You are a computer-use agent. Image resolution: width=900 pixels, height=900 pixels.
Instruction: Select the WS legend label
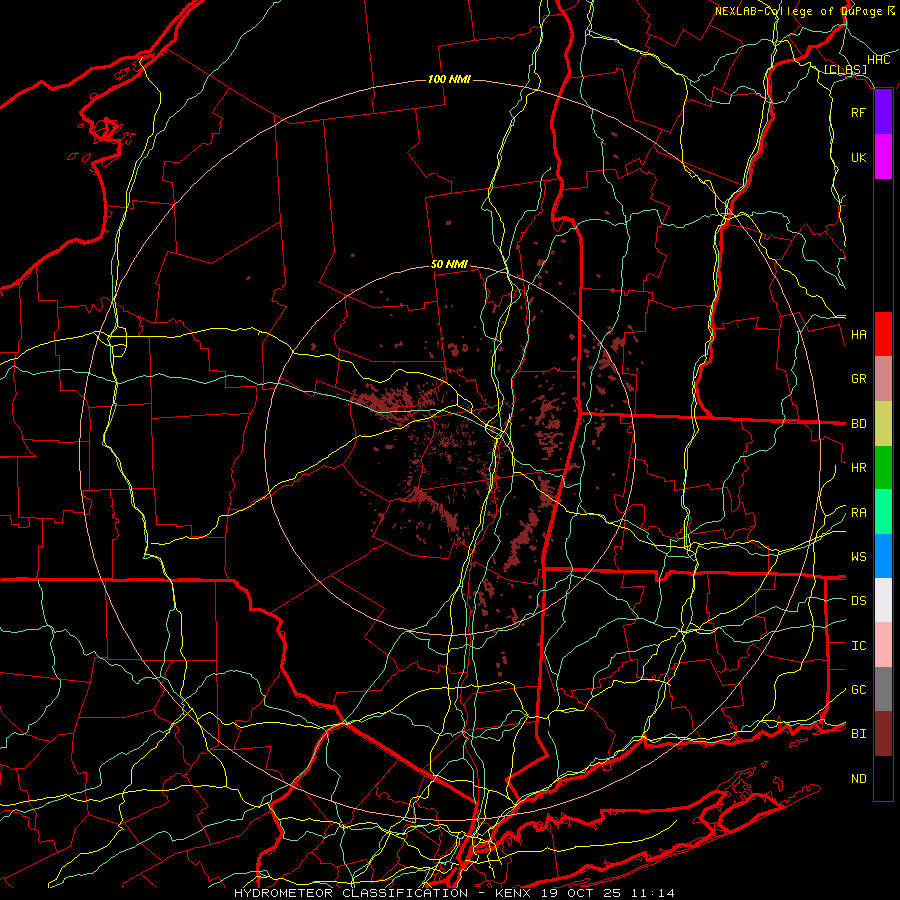point(859,557)
